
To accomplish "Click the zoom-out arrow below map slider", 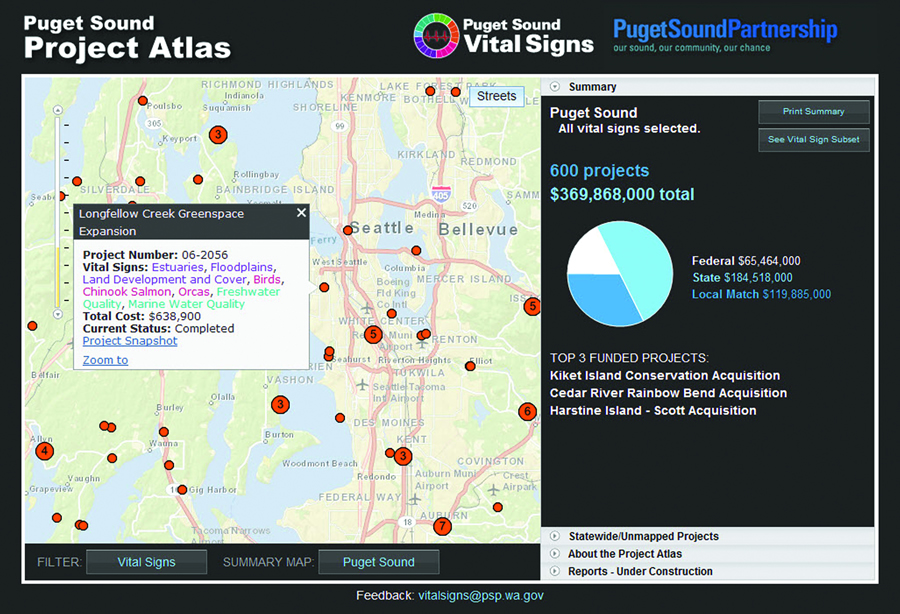I will pyautogui.click(x=57, y=314).
